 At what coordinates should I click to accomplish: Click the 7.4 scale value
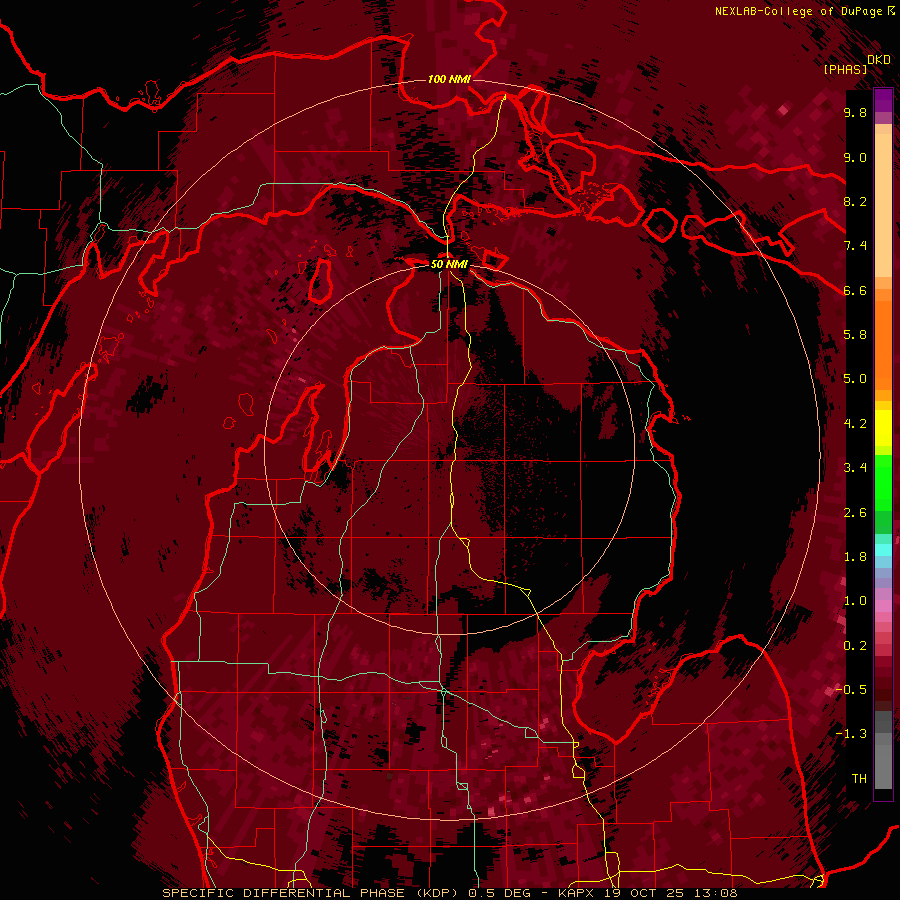click(855, 246)
